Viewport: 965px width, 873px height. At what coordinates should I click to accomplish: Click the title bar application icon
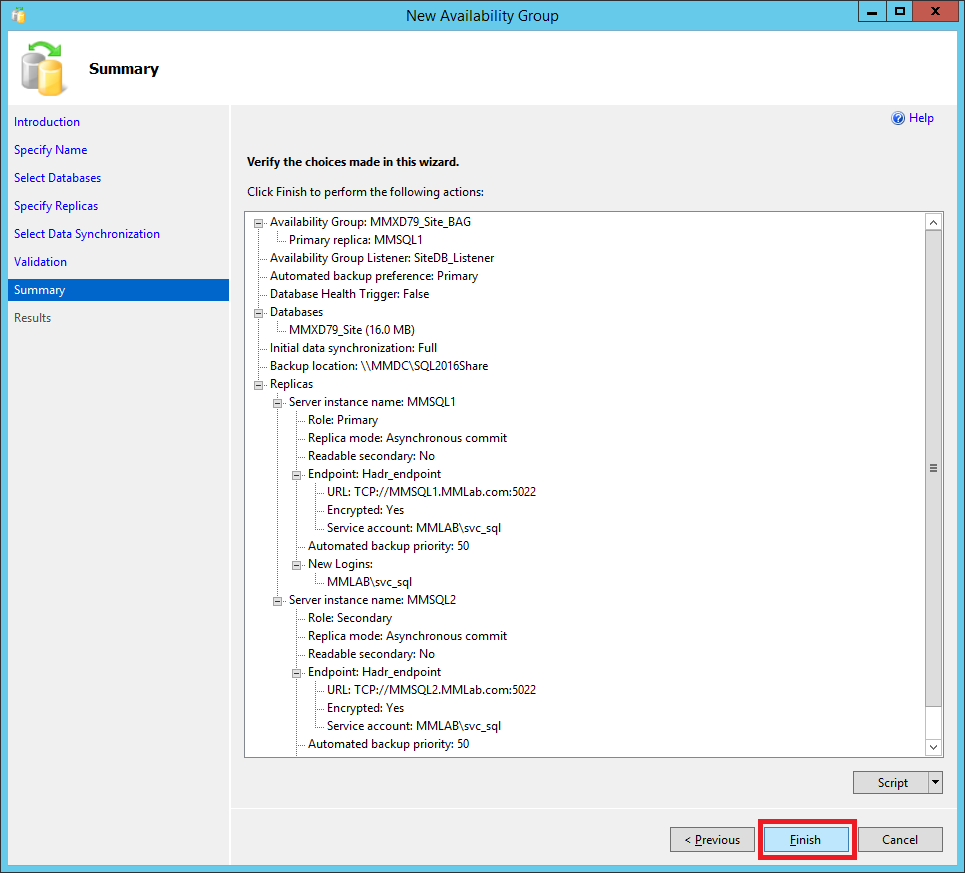point(18,15)
